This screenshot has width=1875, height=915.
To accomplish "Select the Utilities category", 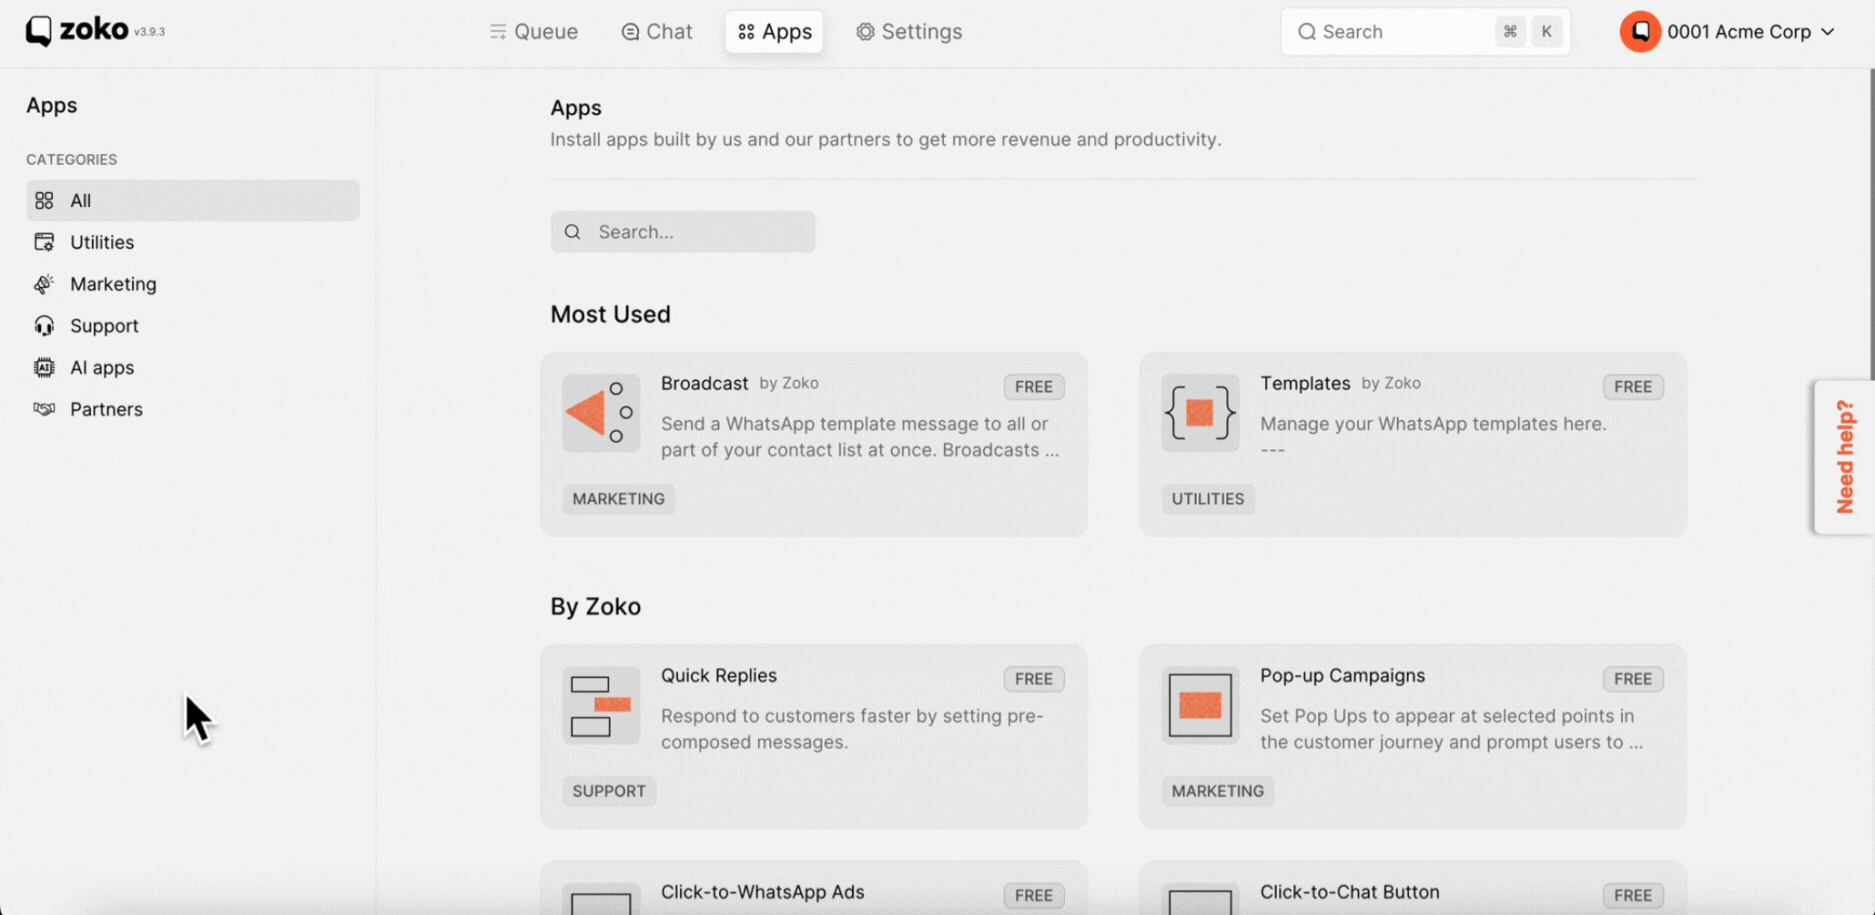I will click(x=193, y=242).
